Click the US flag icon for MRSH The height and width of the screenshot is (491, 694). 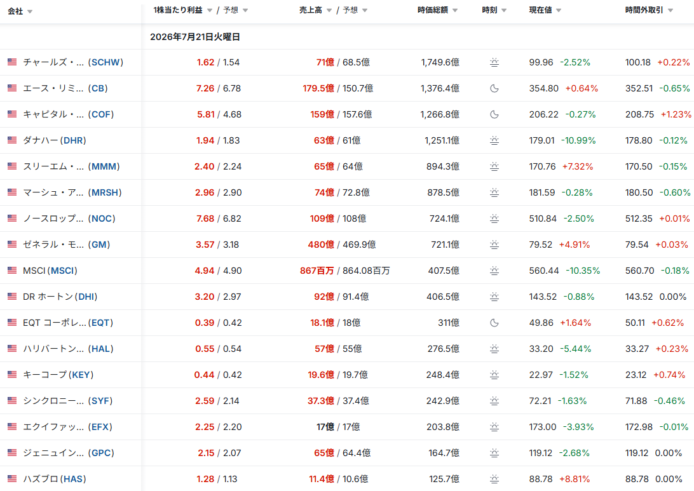coord(12,192)
